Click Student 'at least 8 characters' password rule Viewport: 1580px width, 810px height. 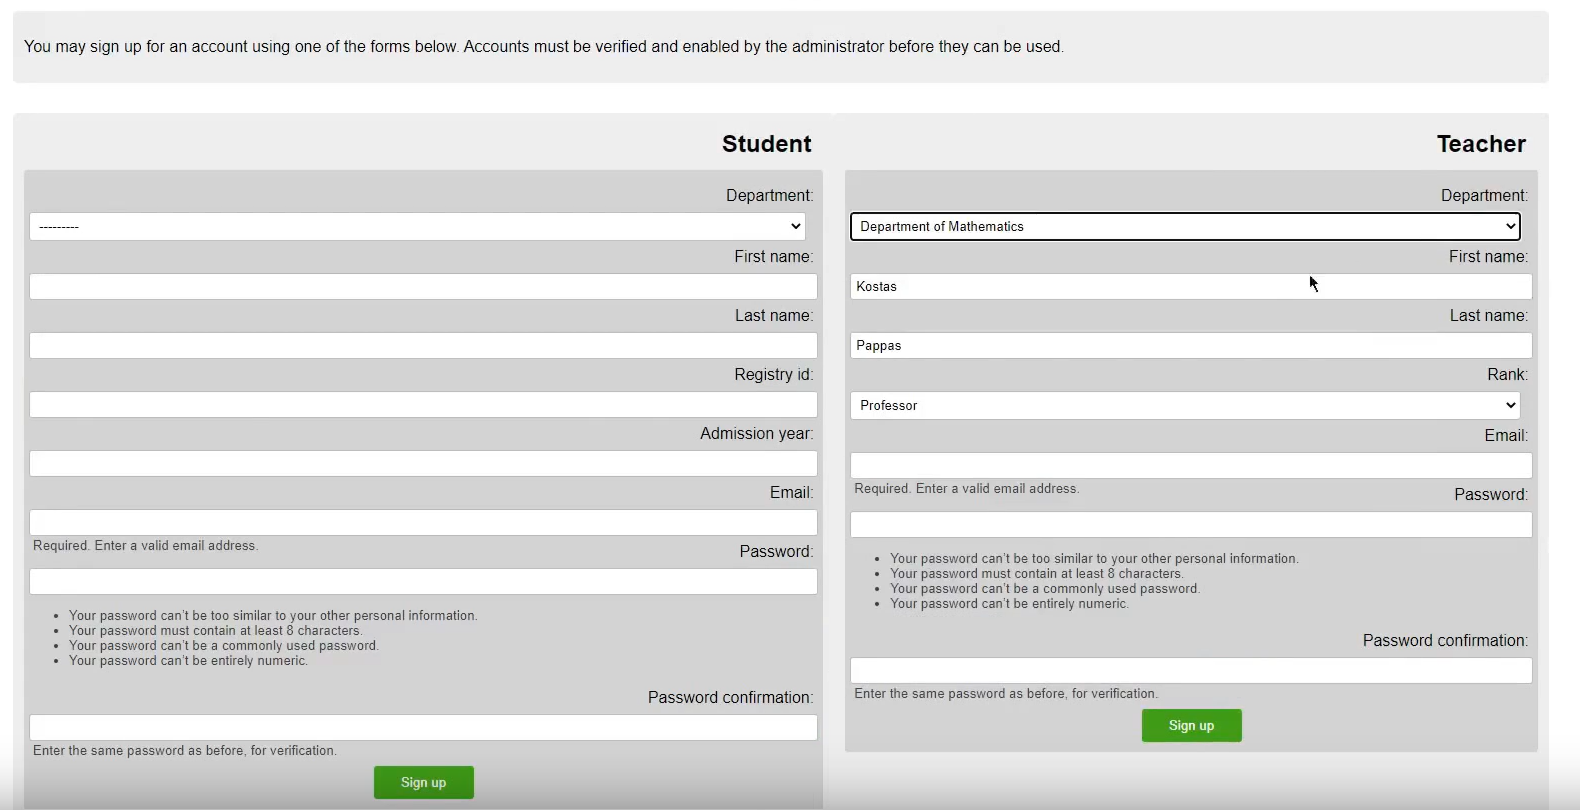[x=215, y=630]
